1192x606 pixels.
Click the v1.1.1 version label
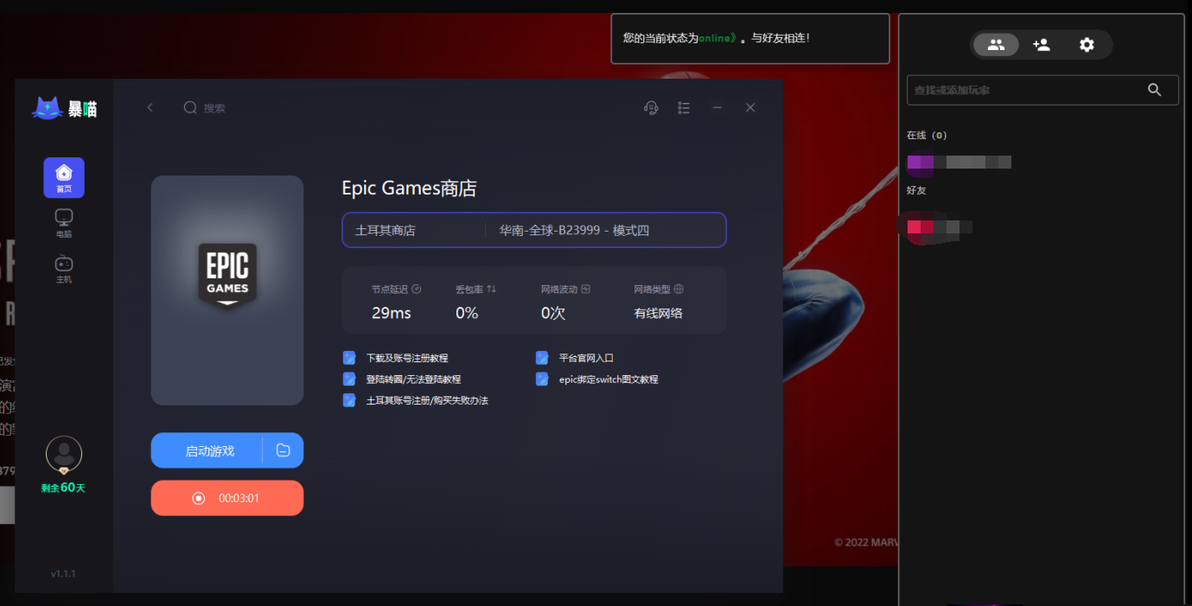coord(63,573)
